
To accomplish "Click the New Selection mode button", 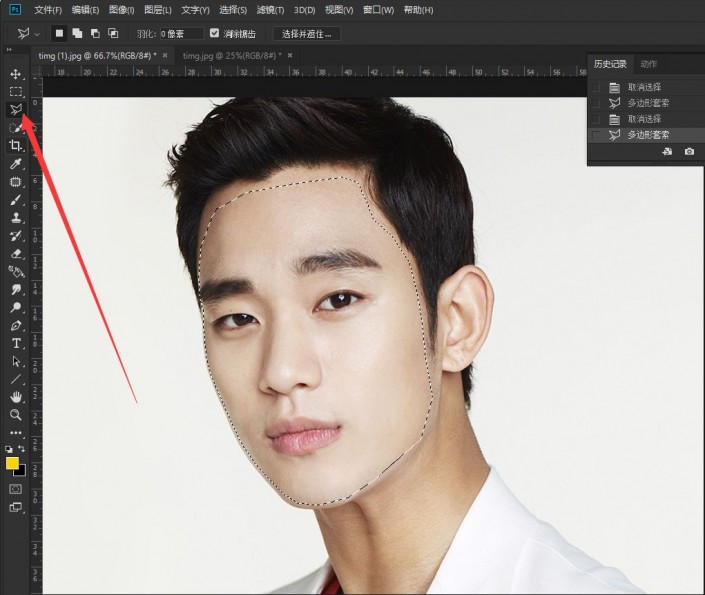I will 59,33.
